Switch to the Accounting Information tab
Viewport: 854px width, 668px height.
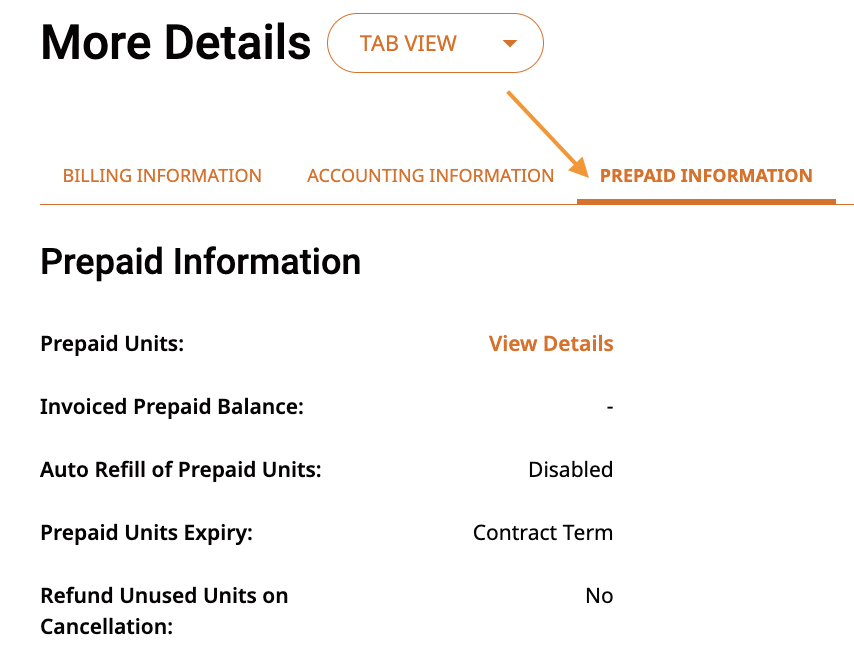tap(430, 176)
